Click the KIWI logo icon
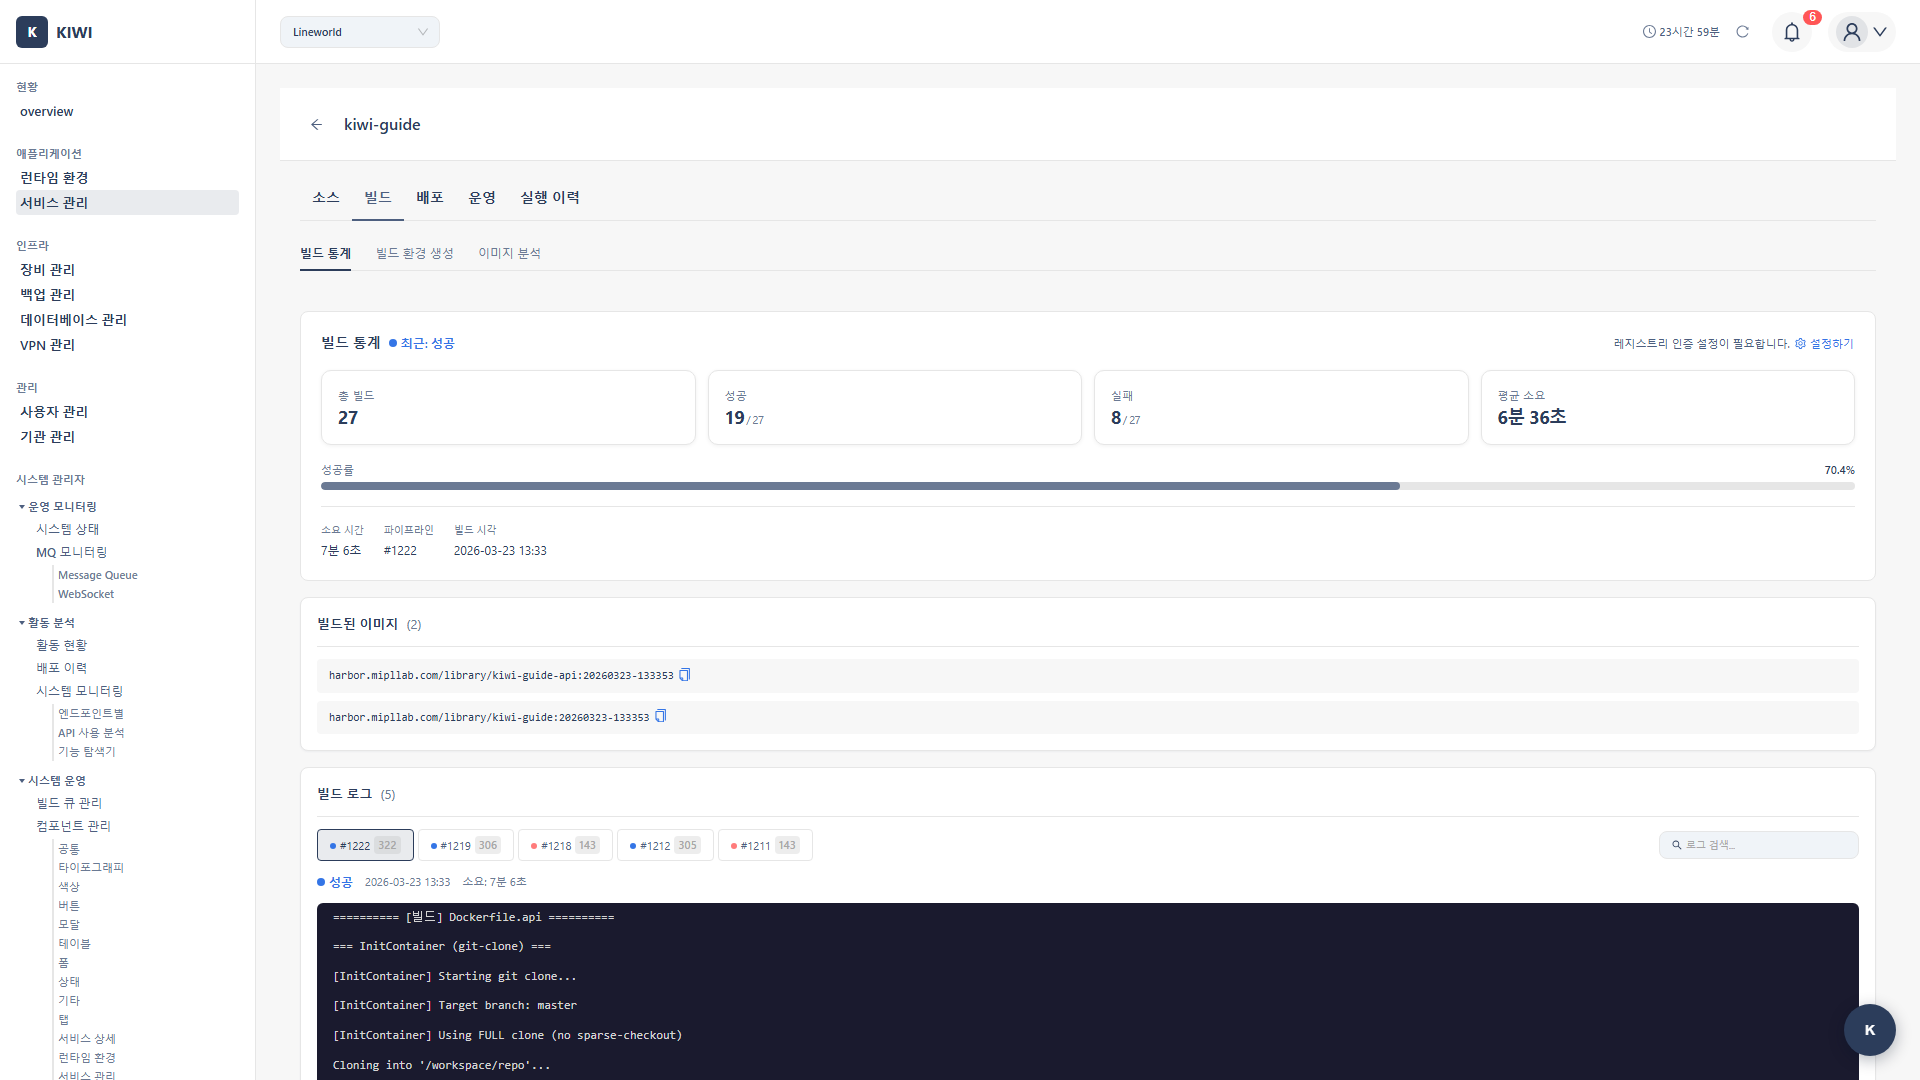1920x1080 pixels. [x=32, y=32]
